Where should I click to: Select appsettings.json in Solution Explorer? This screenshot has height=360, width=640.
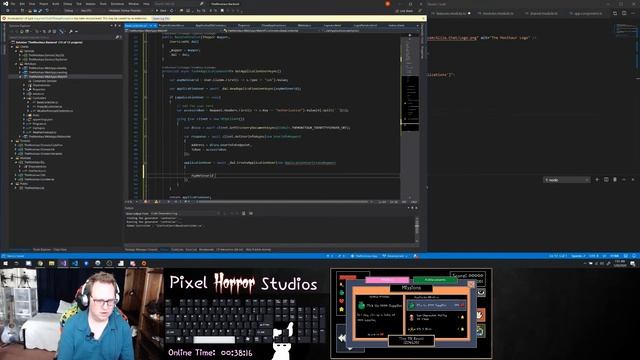[x=42, y=120]
